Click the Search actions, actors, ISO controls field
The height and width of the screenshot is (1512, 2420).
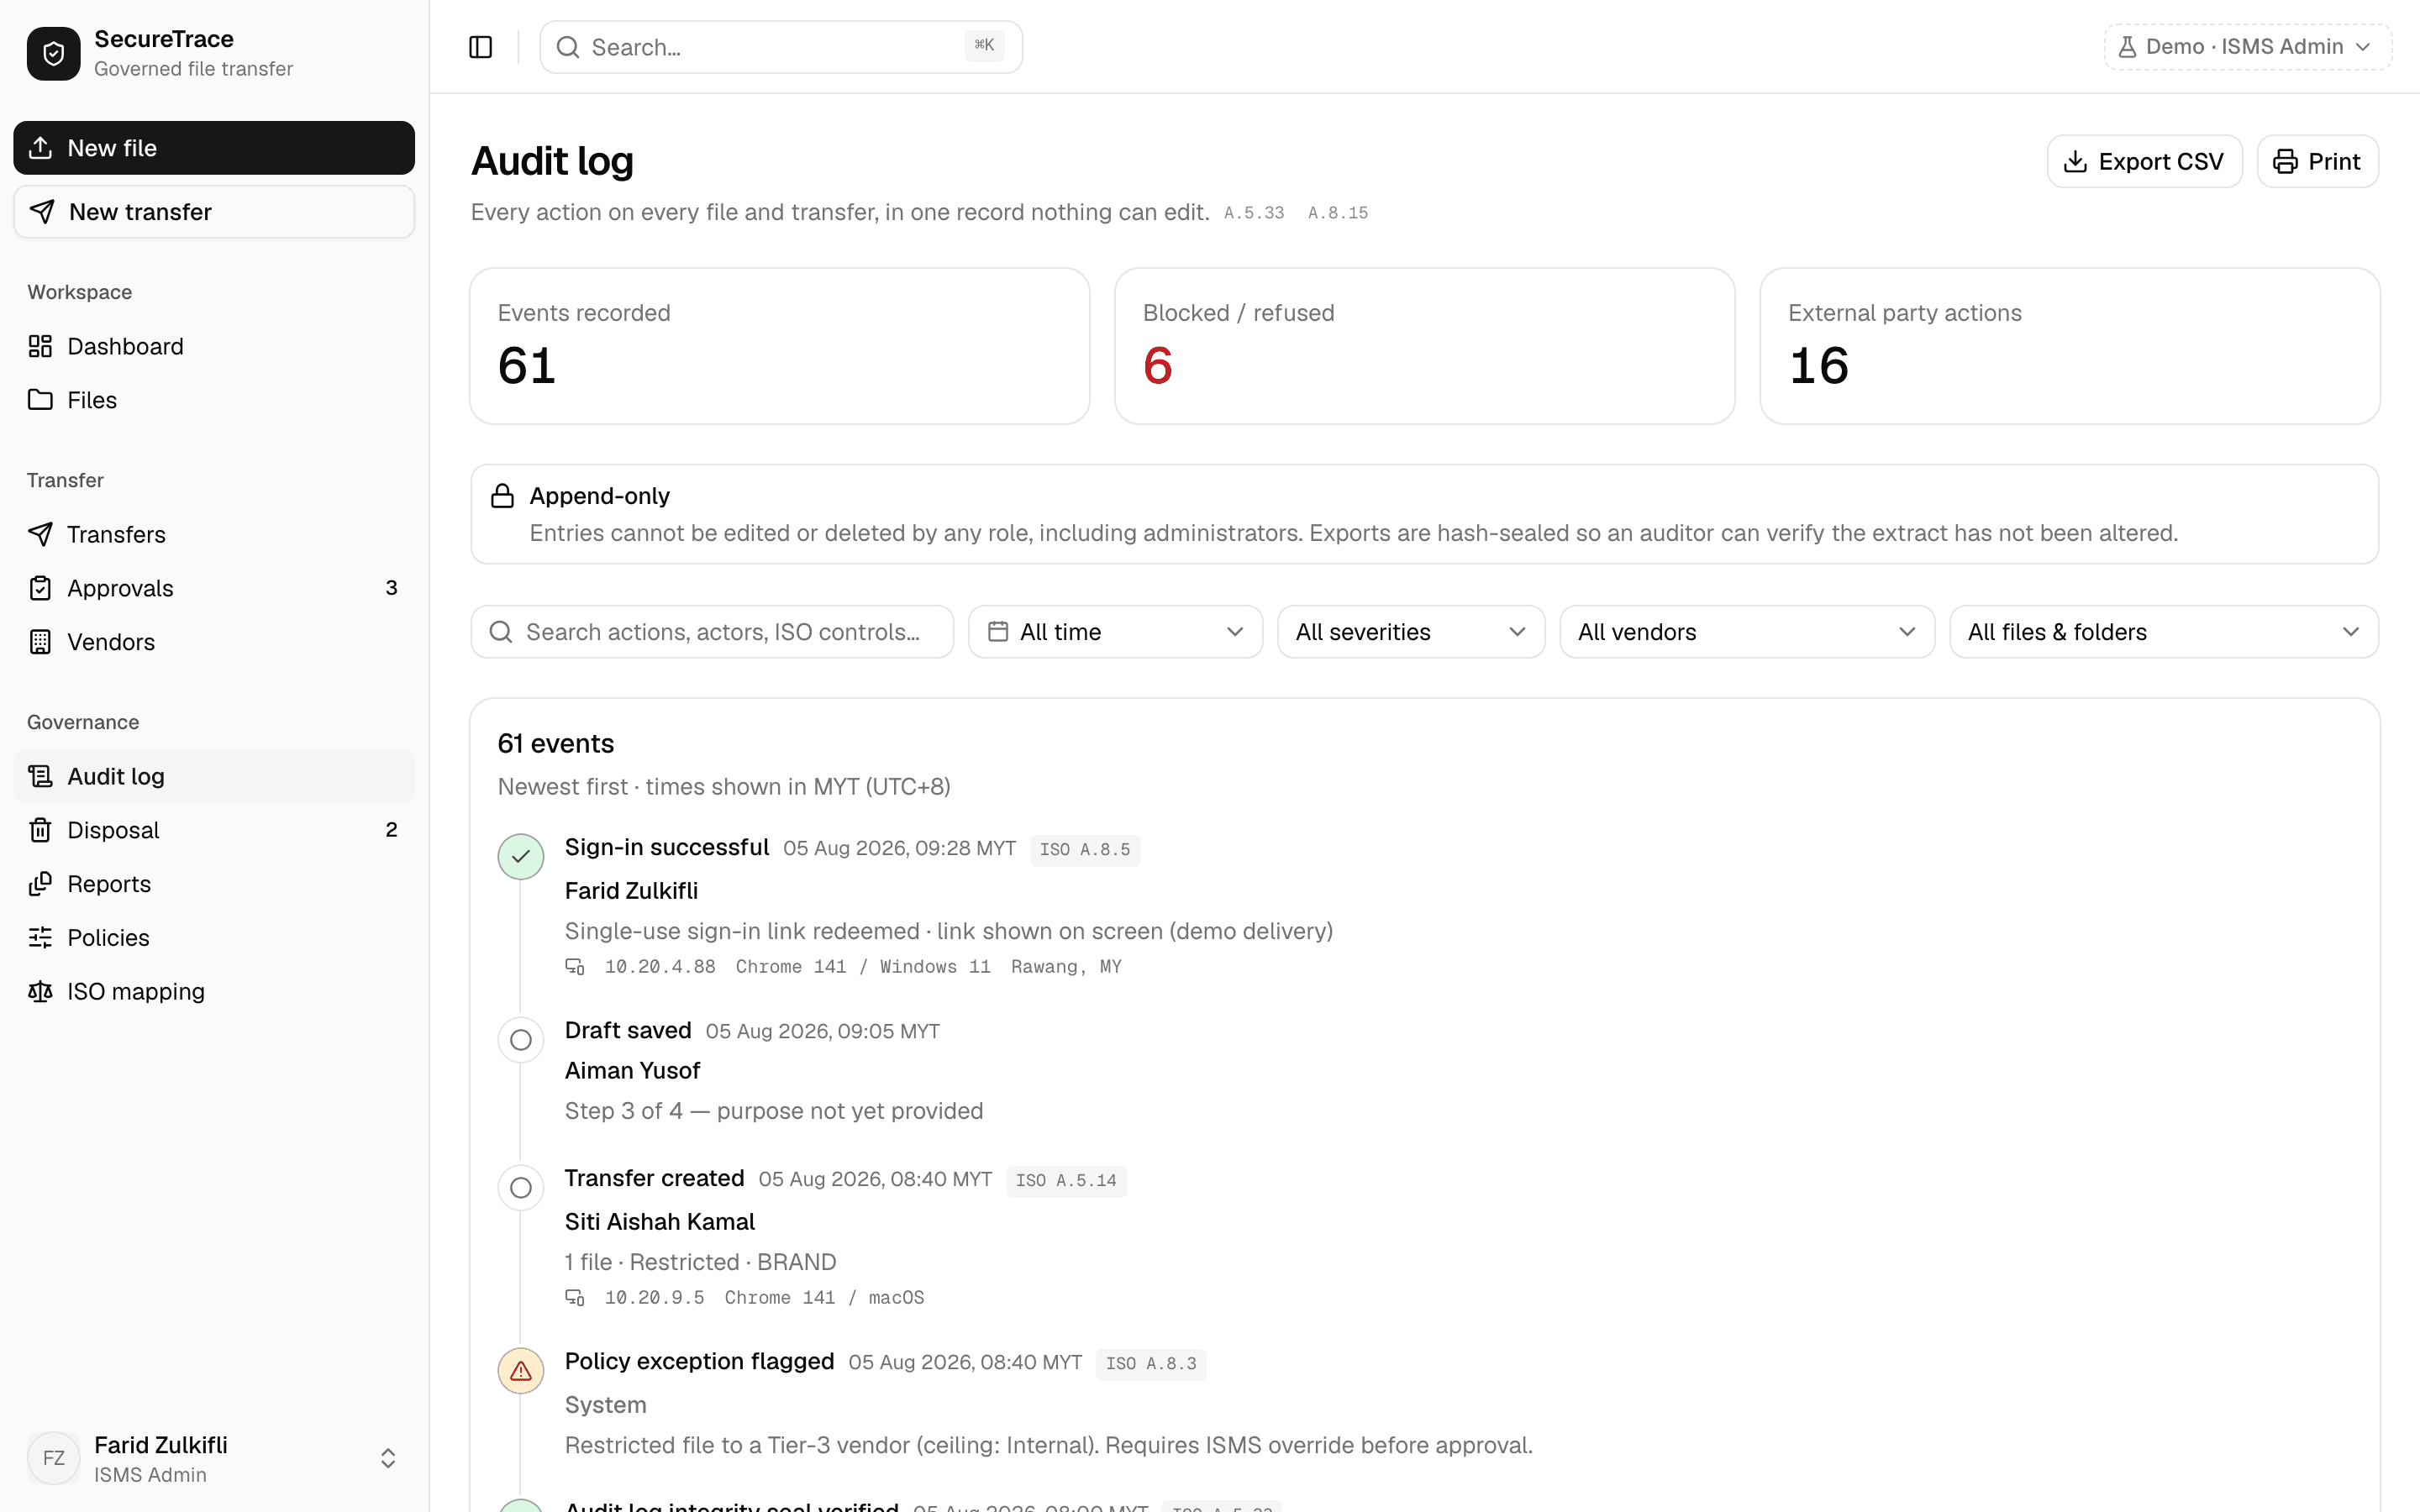[x=712, y=632]
